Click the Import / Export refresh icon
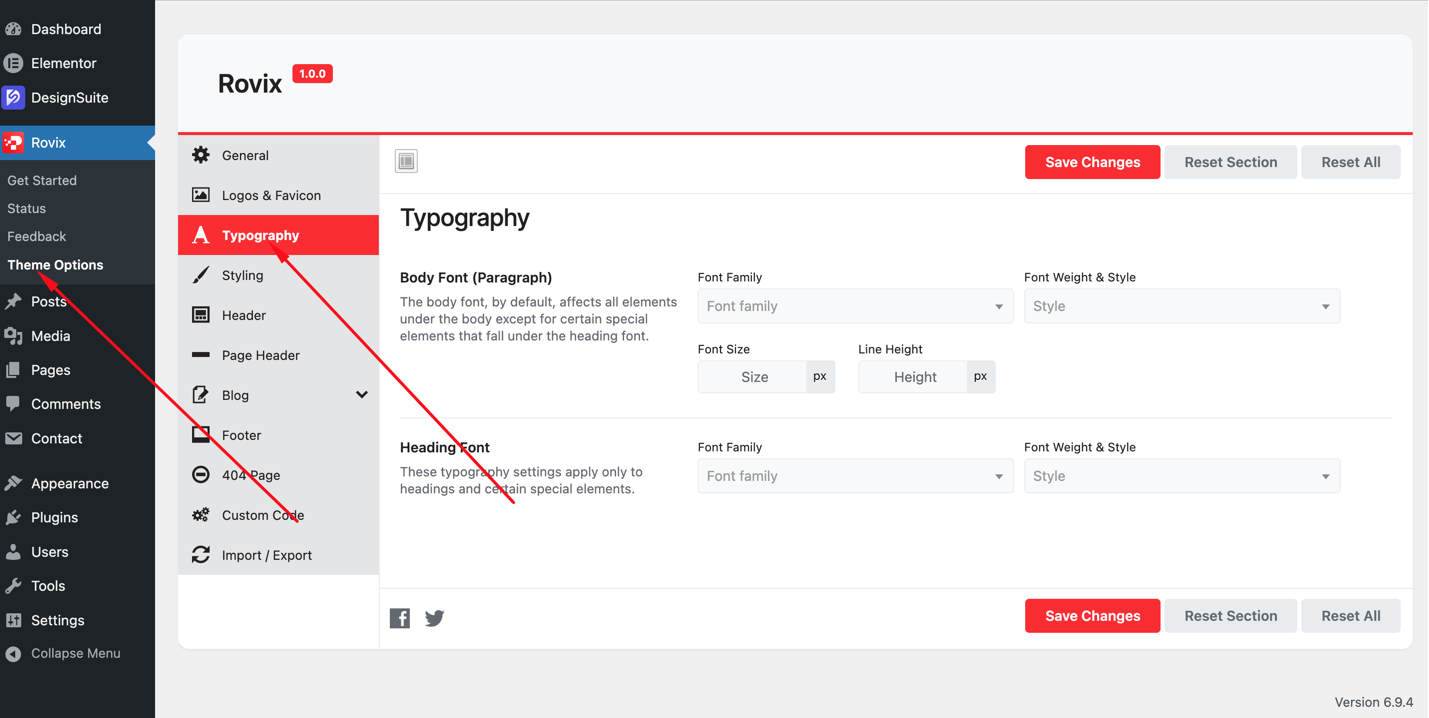 pos(201,555)
